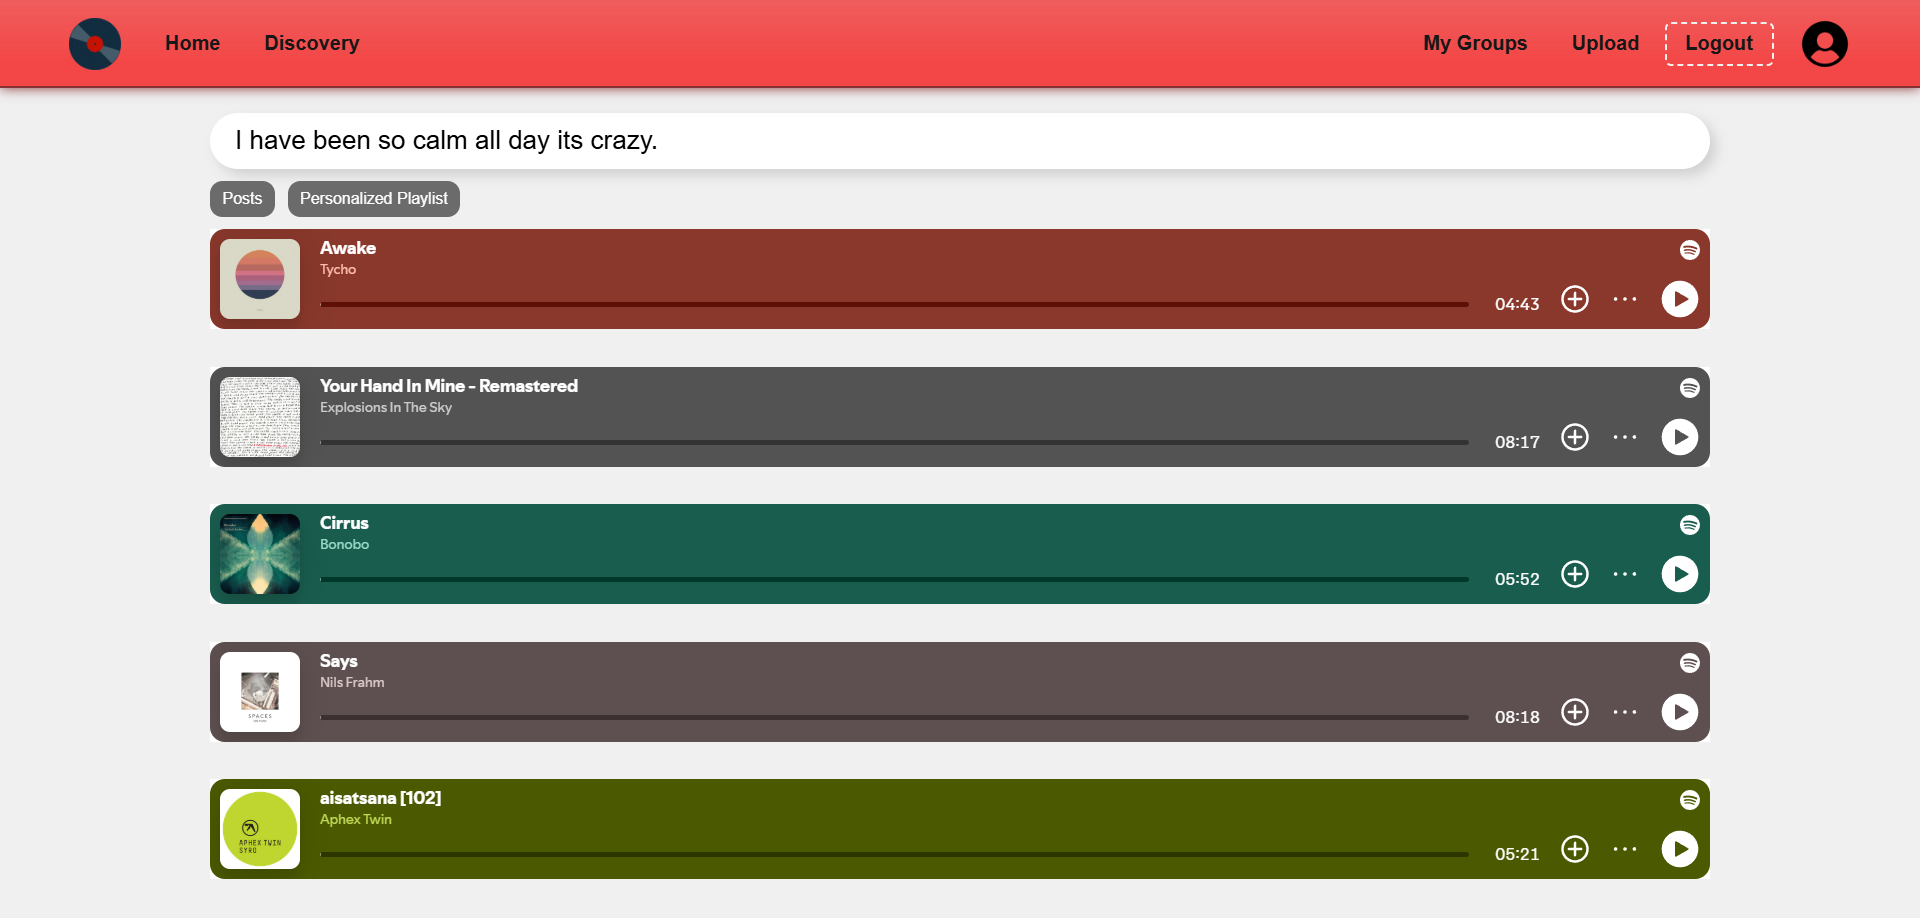Click the 04:43 duration text
Viewport: 1920px width, 918px height.
[1517, 304]
